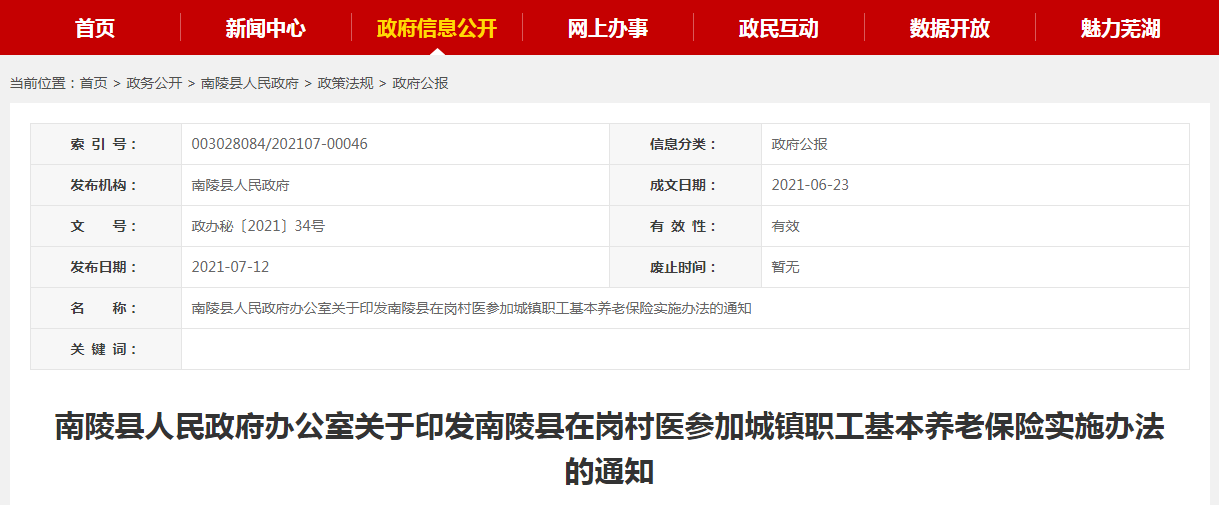This screenshot has height=505, width=1219.
Task: Click the 关键词 label cell
Action: click(x=106, y=349)
